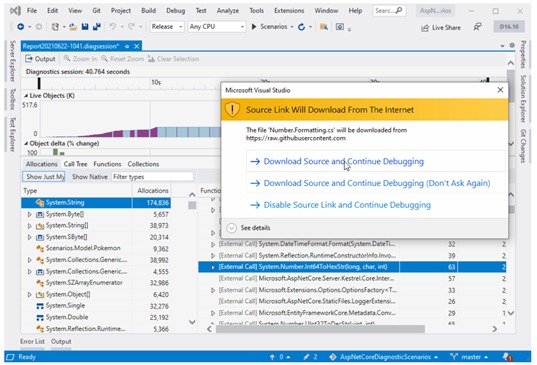
Task: Choose Disable Source Link and Continue Debugging
Action: coord(347,205)
